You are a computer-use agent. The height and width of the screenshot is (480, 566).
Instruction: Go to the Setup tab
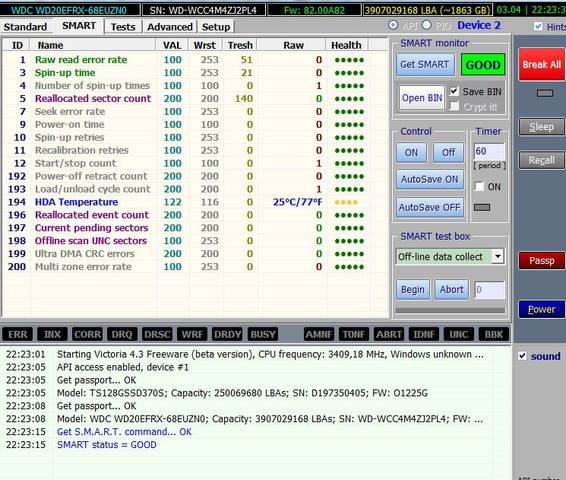pos(215,27)
